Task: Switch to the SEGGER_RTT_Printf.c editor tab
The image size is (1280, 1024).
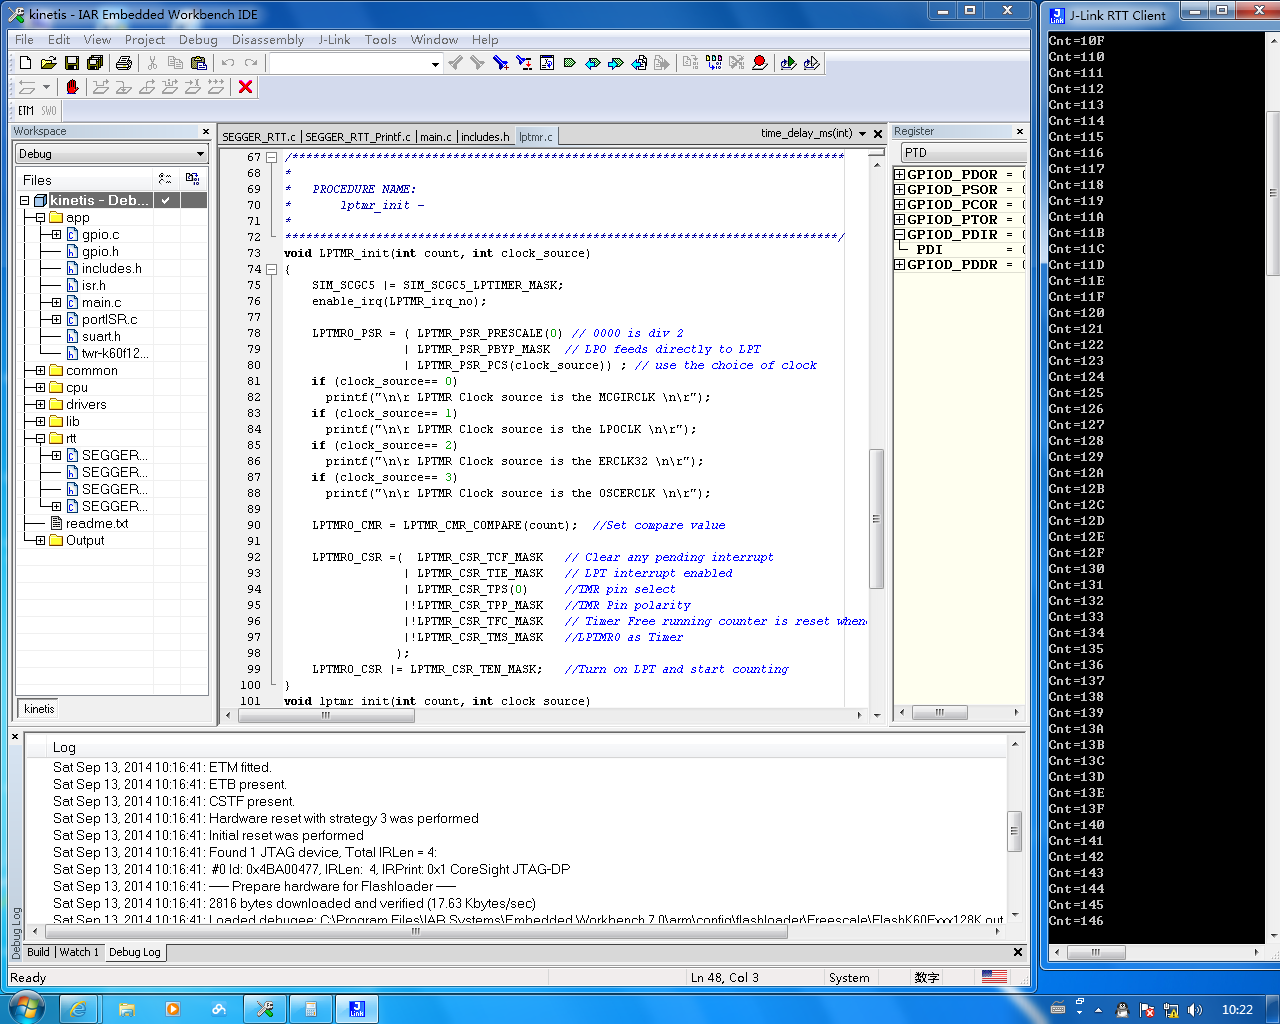Action: pos(357,137)
